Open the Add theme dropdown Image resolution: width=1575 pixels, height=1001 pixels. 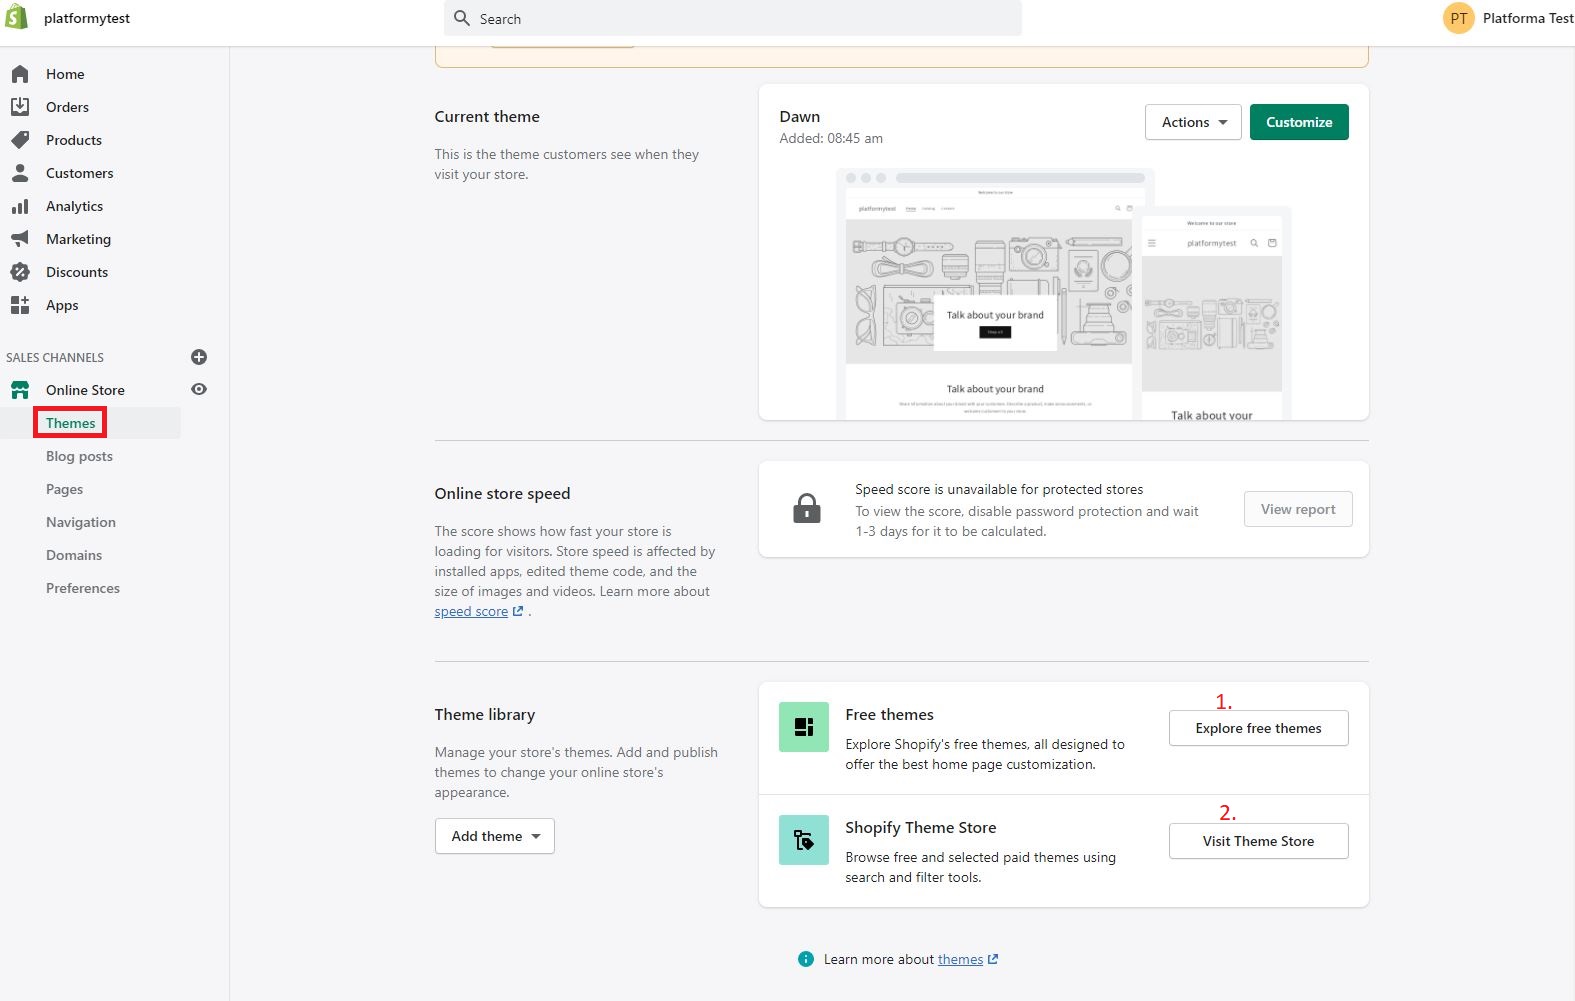point(495,836)
